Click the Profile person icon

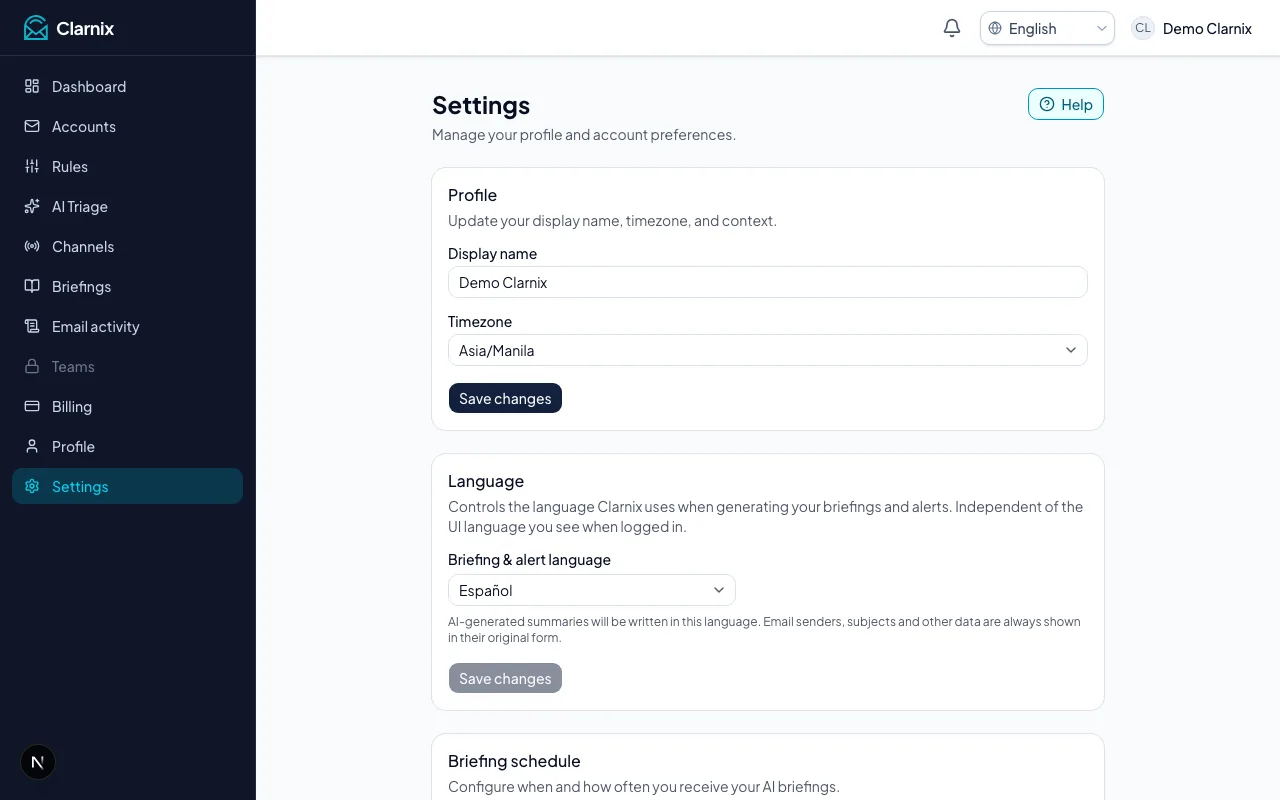point(32,446)
